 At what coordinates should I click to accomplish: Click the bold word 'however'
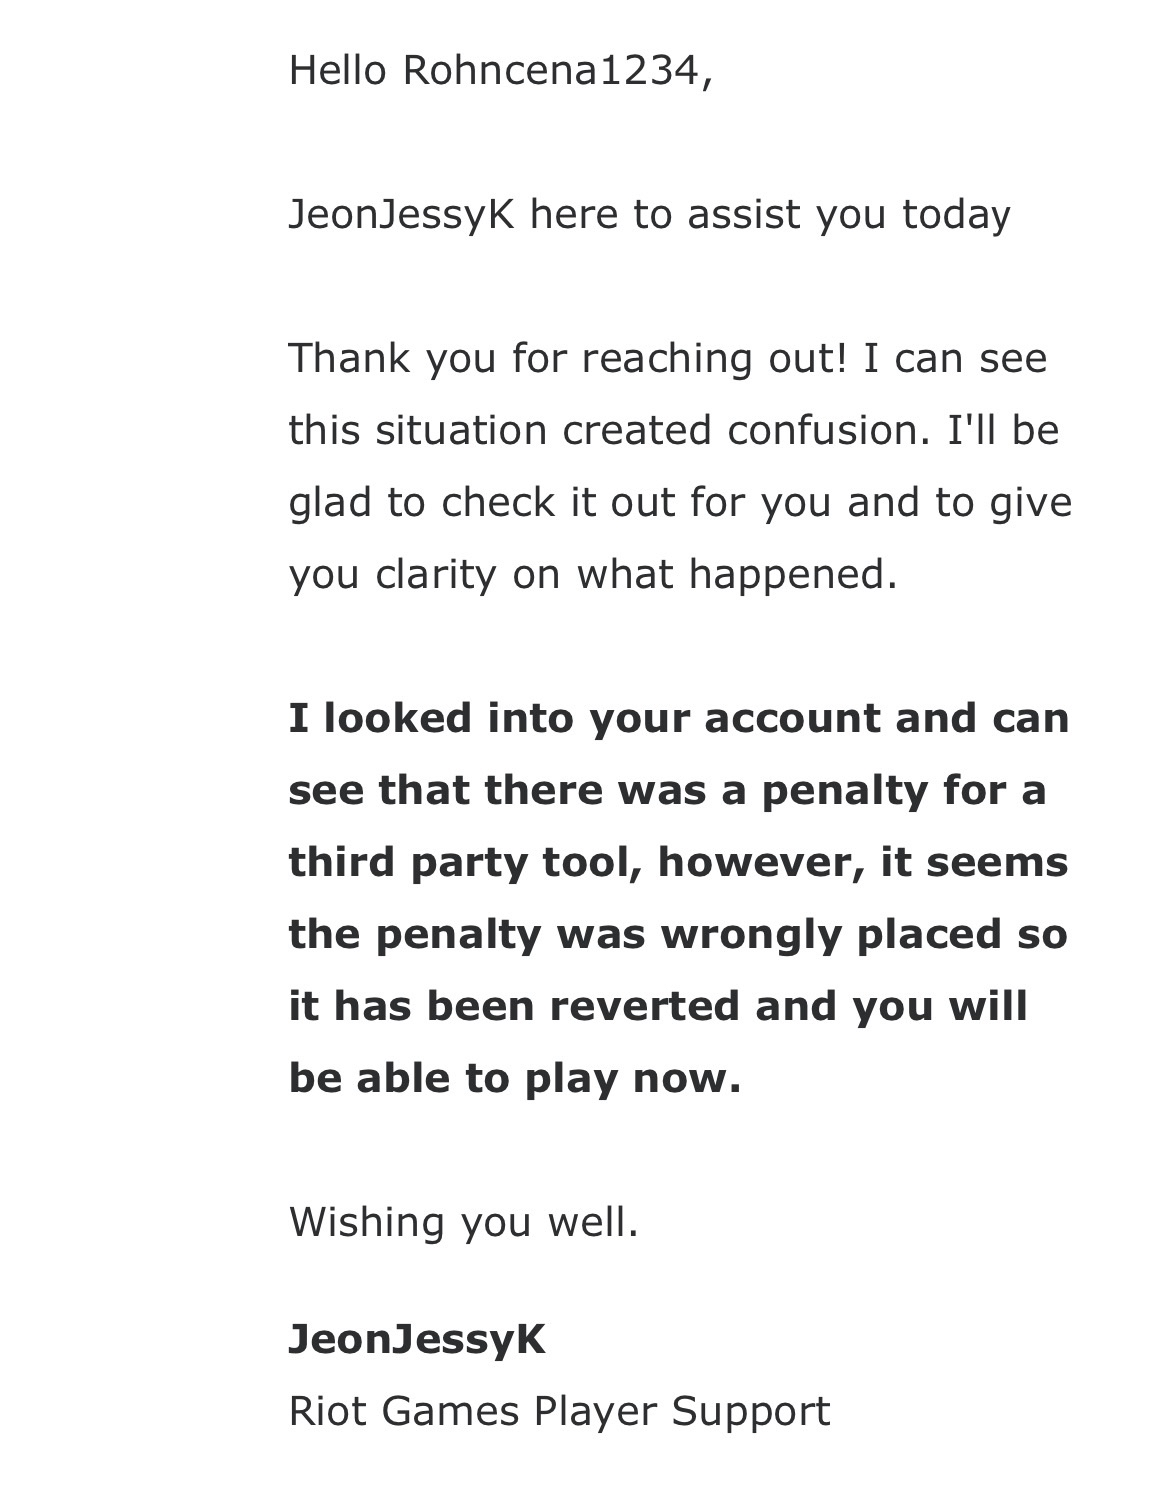(762, 862)
